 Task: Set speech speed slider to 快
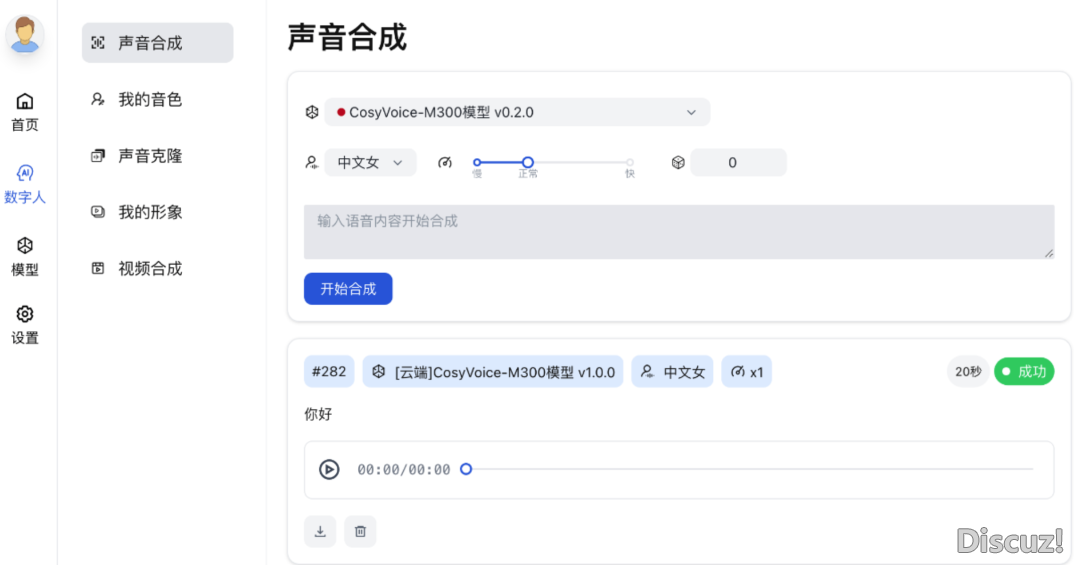point(630,162)
